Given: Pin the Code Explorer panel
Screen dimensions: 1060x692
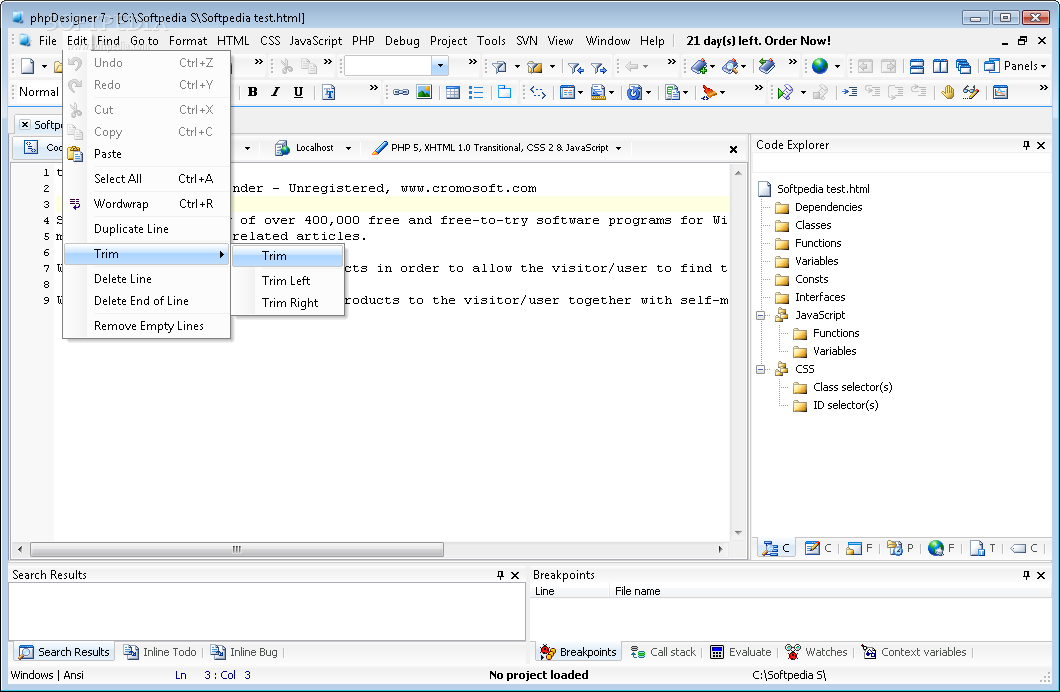Looking at the screenshot, I should 1026,145.
